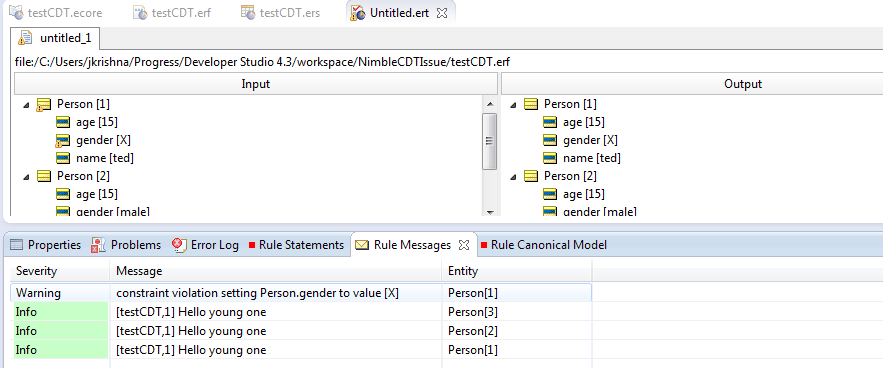Viewport: 883px width, 368px height.
Task: Click the Rule Canonical Model red icon
Action: click(484, 245)
